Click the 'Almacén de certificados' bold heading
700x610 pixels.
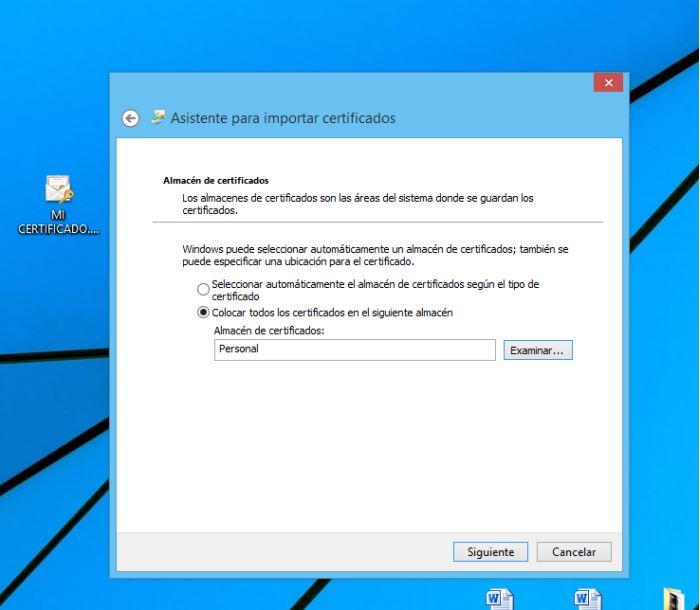[x=216, y=180]
